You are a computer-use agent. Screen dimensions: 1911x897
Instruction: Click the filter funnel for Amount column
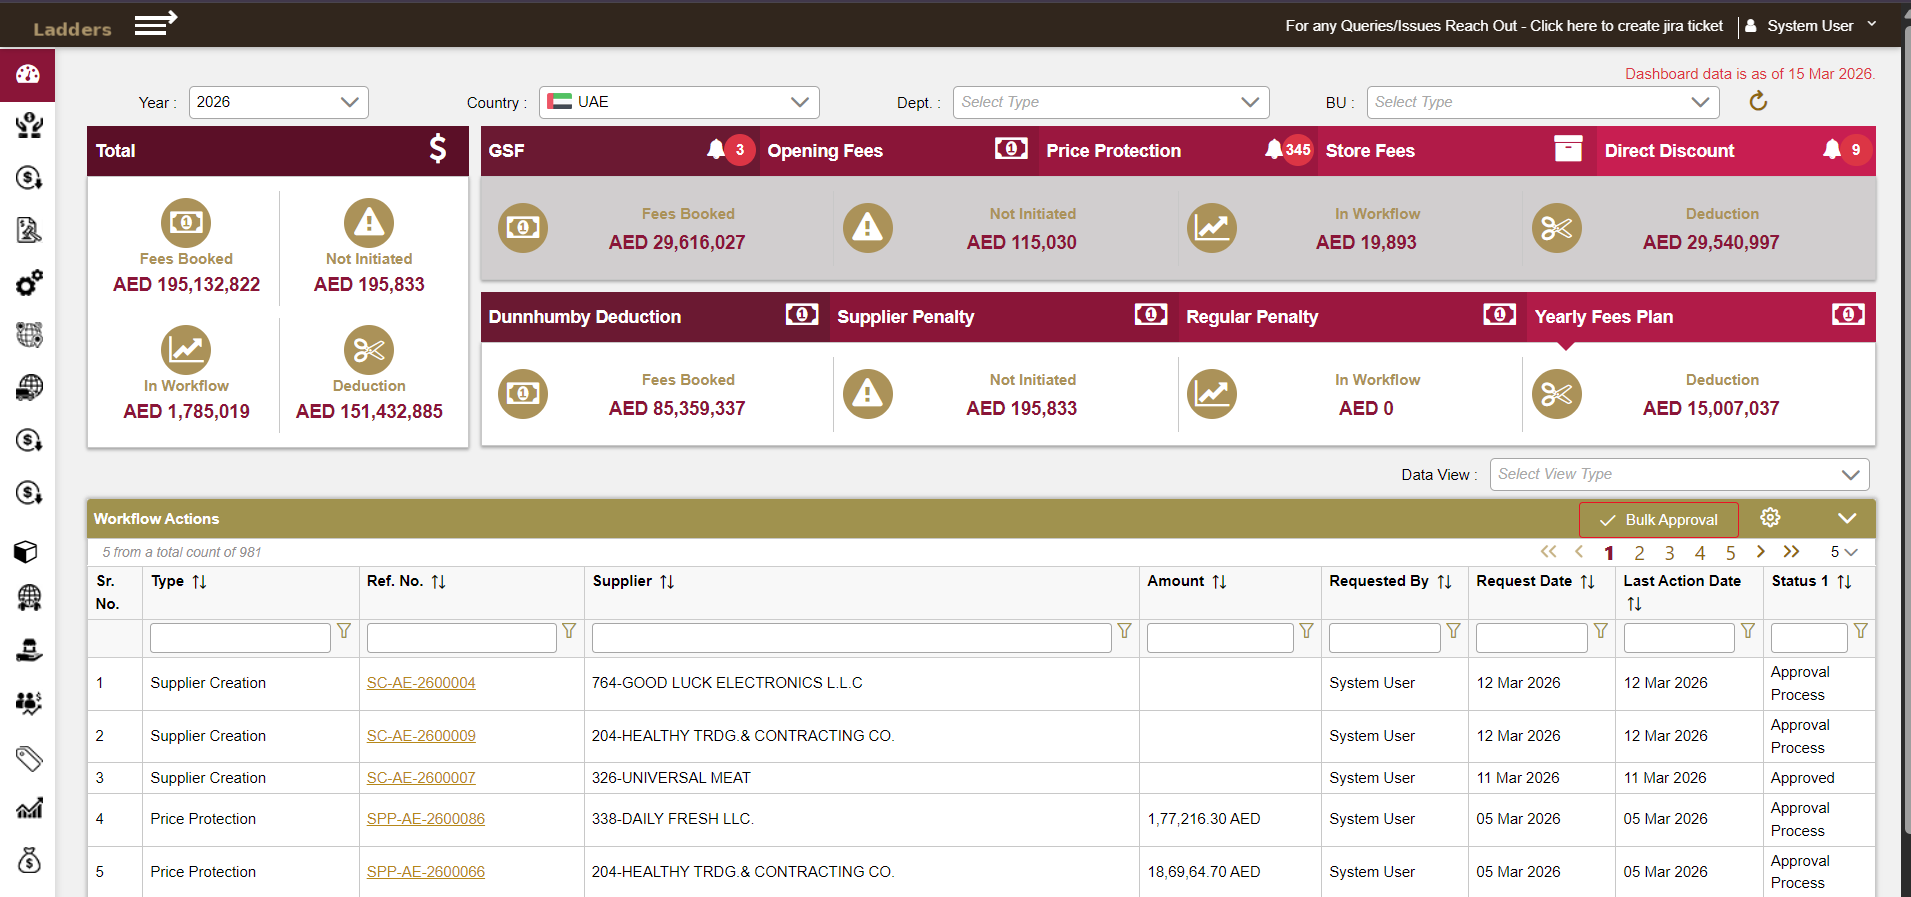[1306, 631]
